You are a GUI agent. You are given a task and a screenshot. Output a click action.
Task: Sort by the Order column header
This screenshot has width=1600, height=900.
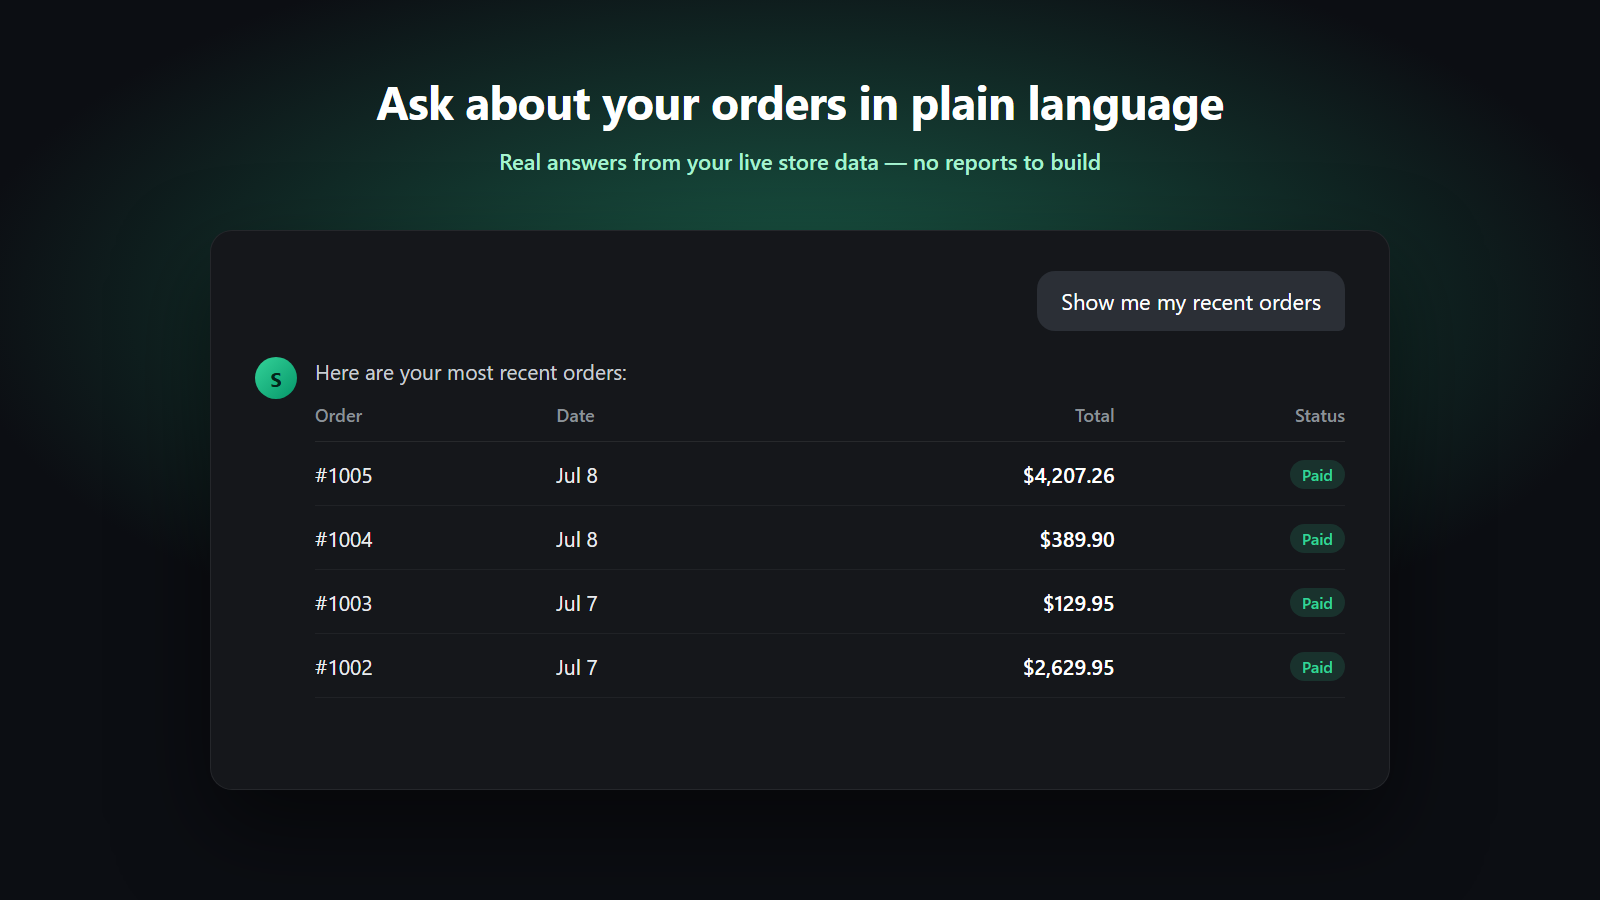(x=338, y=415)
